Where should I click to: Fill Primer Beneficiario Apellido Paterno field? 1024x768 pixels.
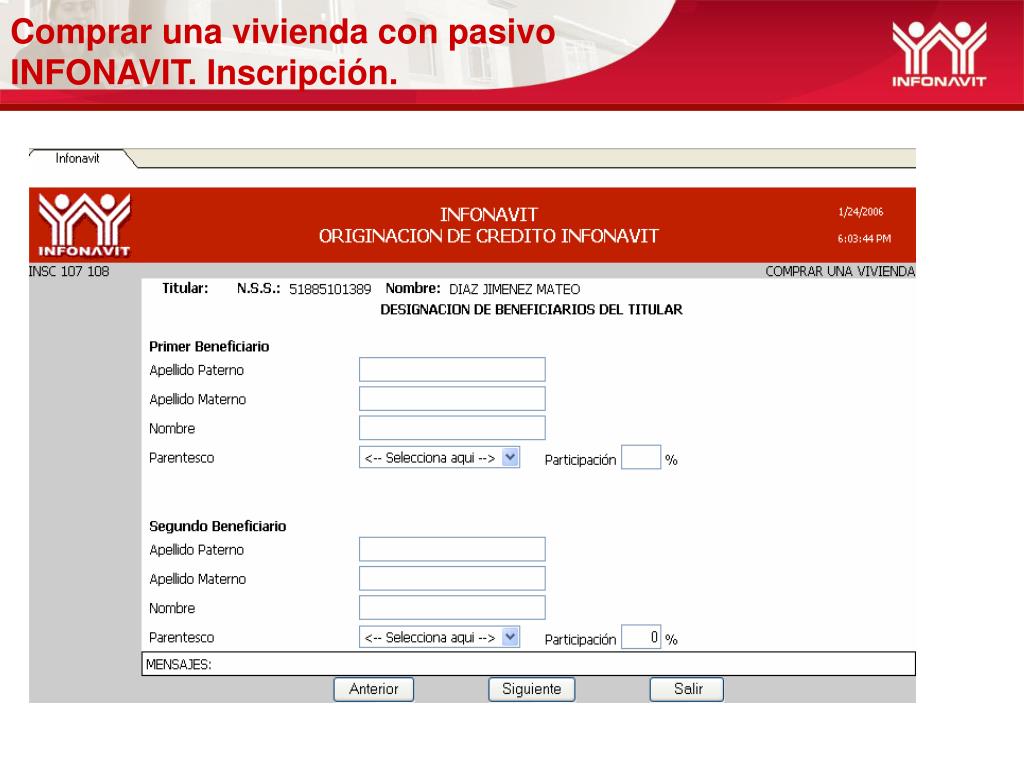pos(452,370)
